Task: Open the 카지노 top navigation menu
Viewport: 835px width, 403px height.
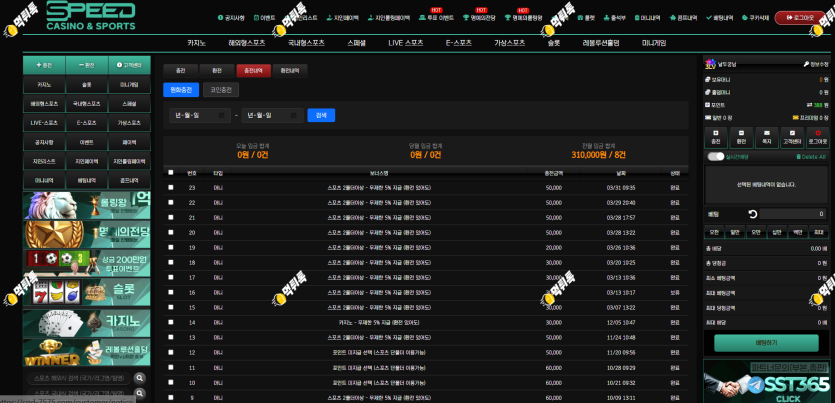Action: pyautogui.click(x=197, y=43)
